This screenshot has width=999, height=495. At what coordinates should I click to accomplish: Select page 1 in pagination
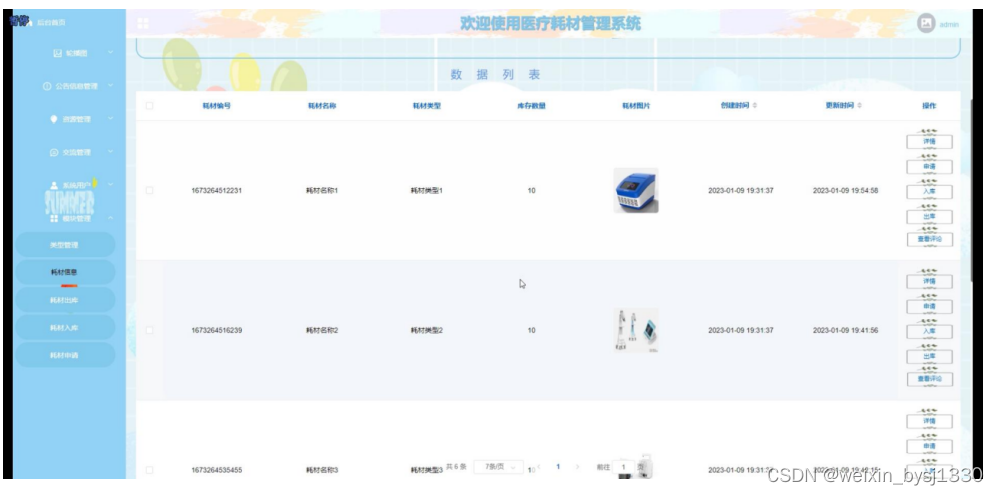(558, 467)
